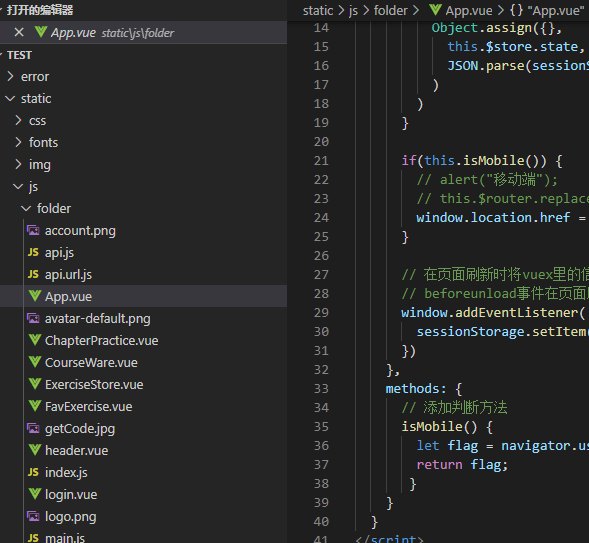Image resolution: width=589 pixels, height=543 pixels.
Task: Click line number 21 in gutter
Action: coord(321,161)
